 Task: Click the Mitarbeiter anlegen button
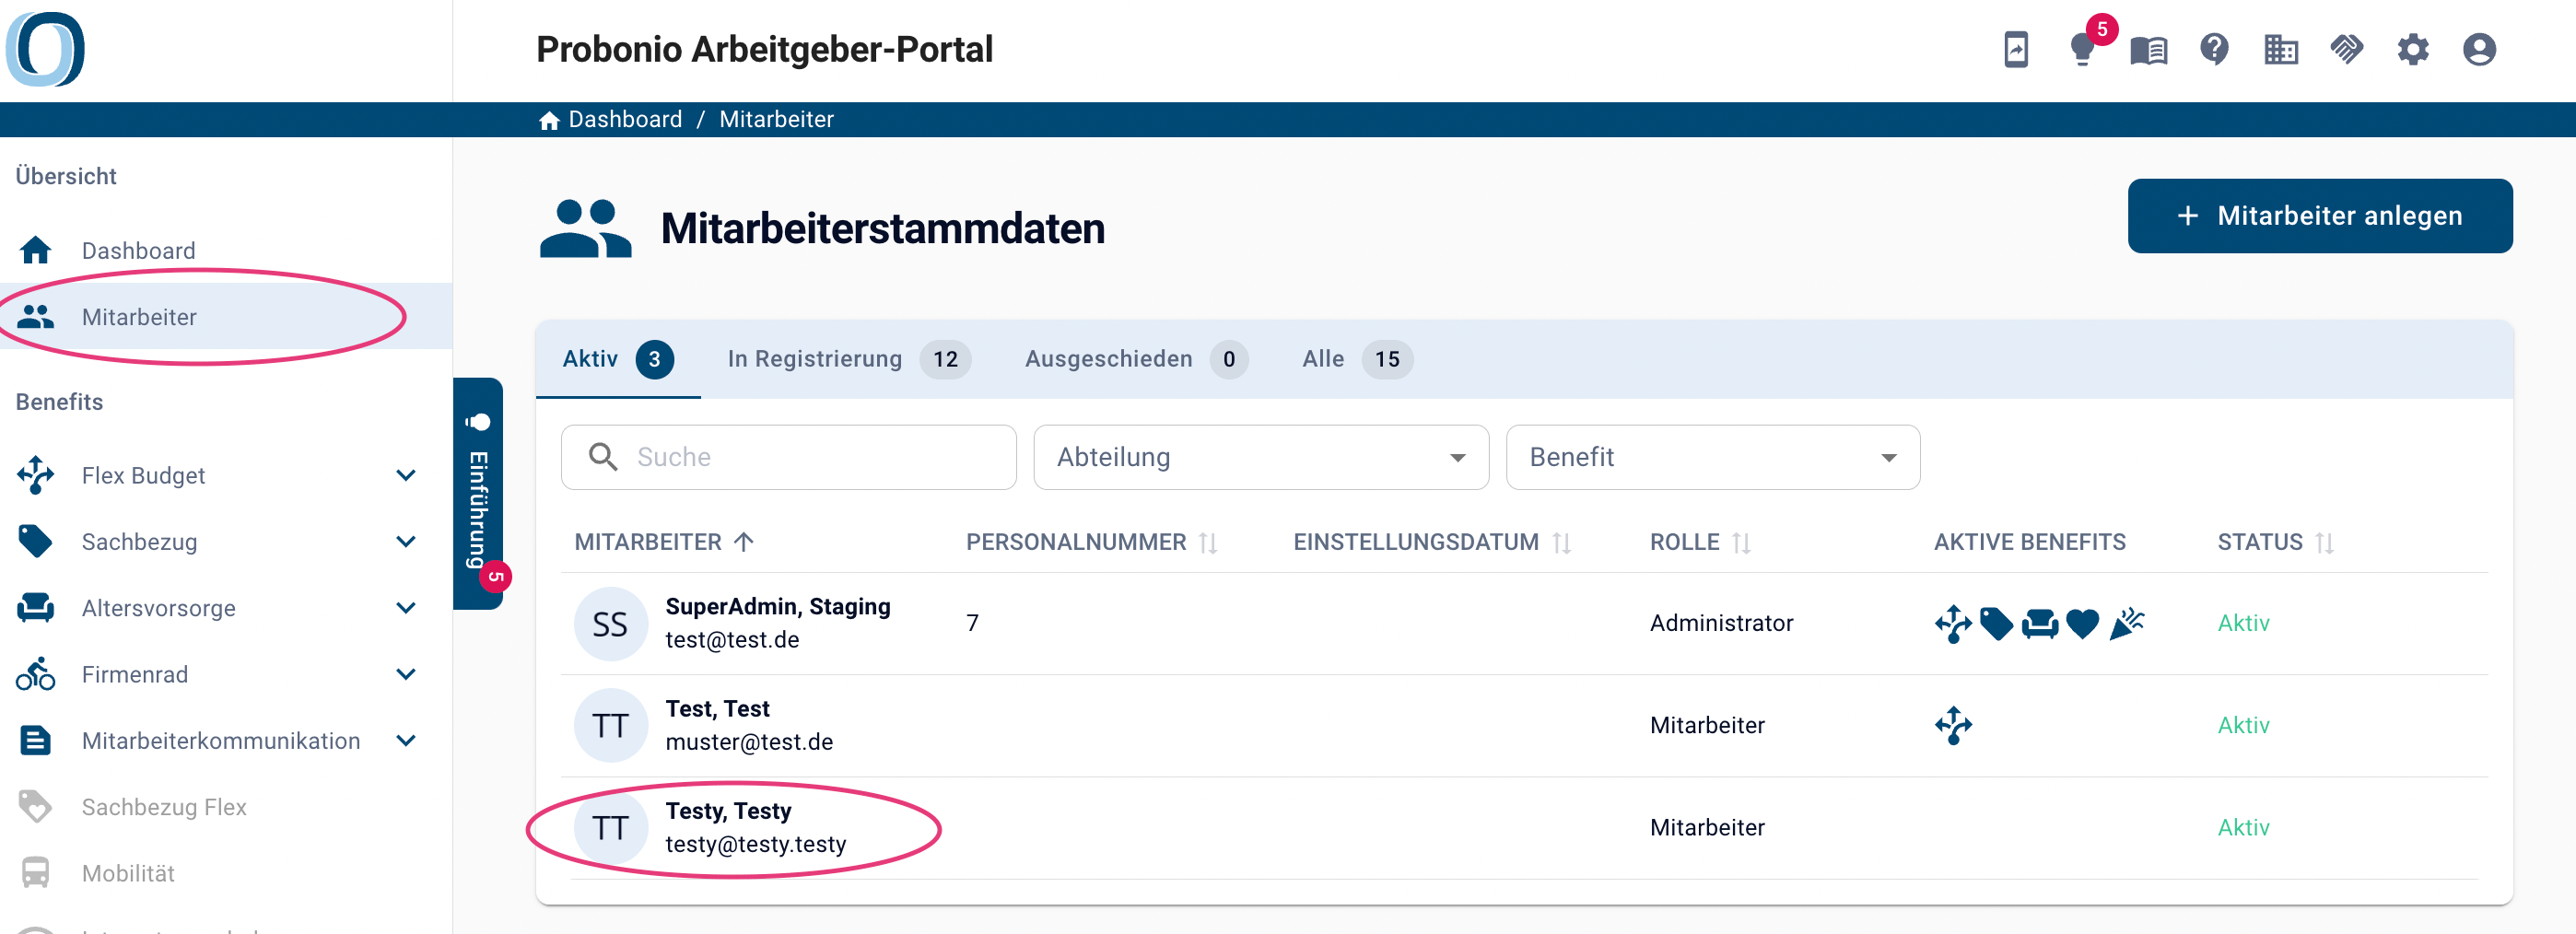click(2319, 216)
